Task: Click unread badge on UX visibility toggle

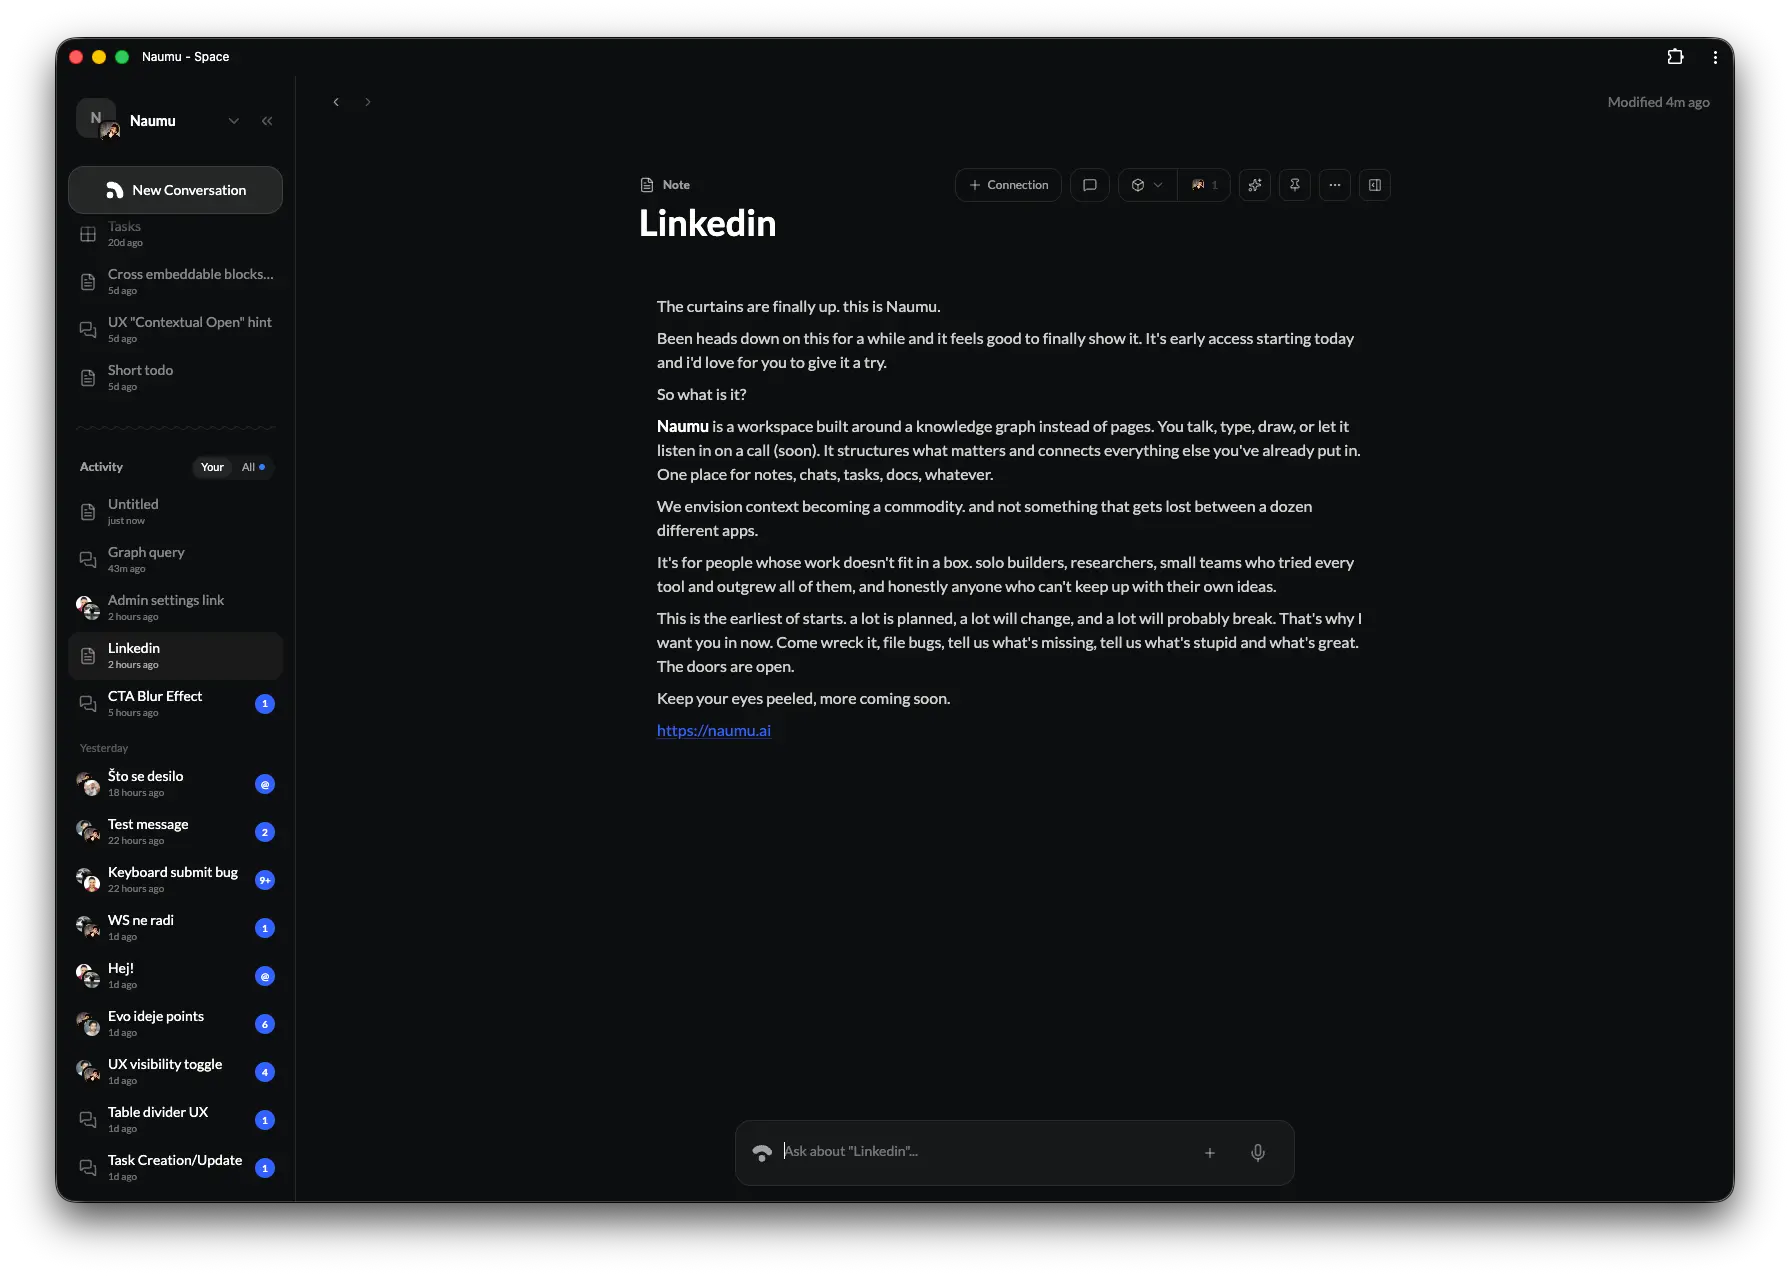Action: (x=265, y=1072)
